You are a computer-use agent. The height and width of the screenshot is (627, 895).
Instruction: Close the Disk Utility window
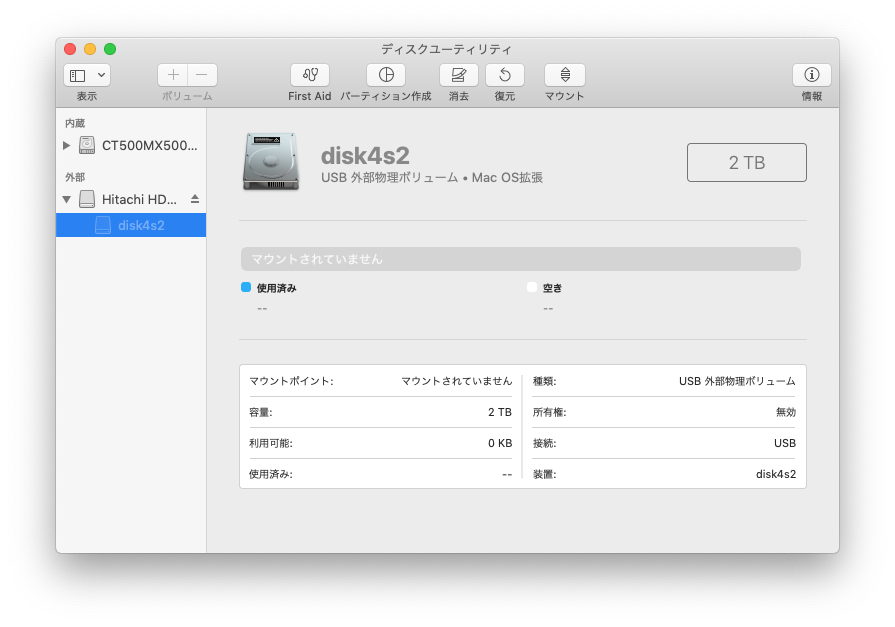pos(70,49)
